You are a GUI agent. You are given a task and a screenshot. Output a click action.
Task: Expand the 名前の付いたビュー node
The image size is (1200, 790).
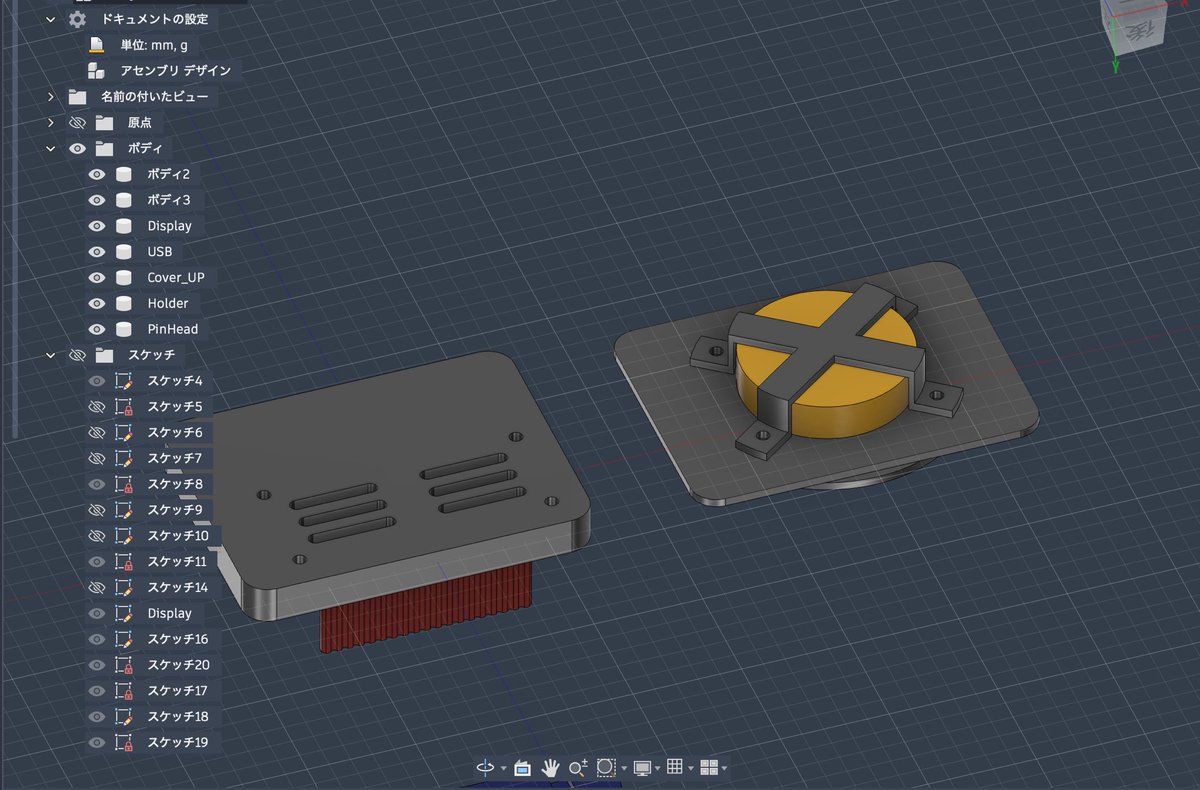tap(51, 97)
